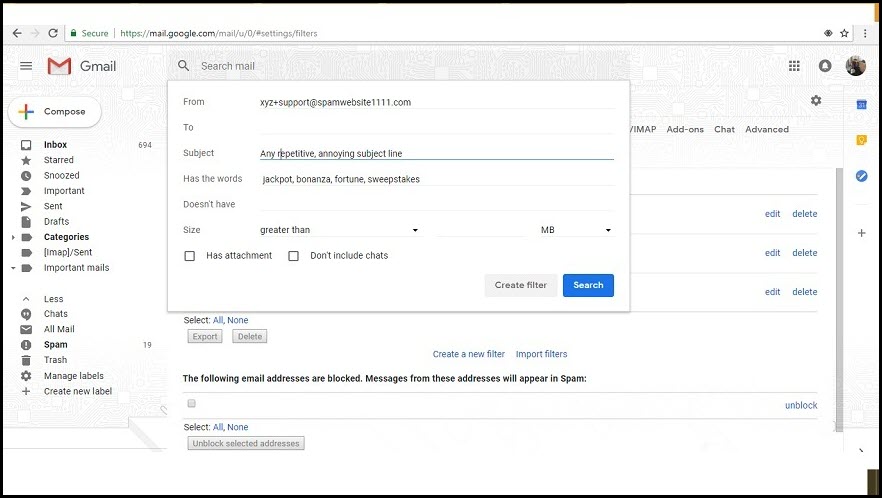Click the blue Search button

coord(588,285)
